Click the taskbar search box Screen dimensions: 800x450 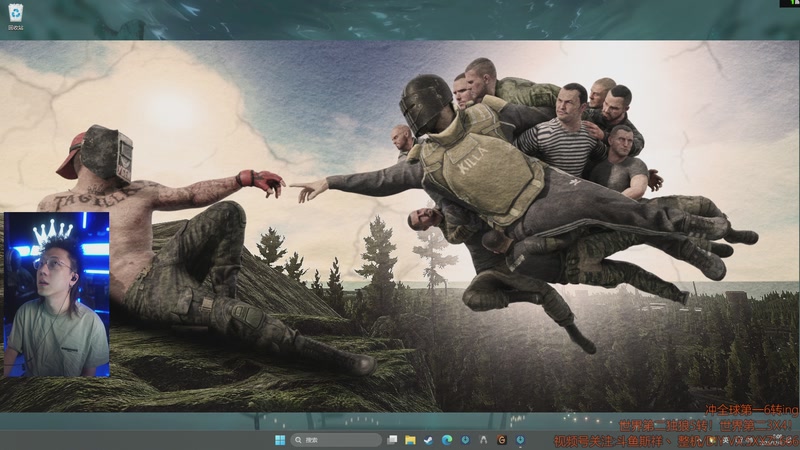pos(337,440)
